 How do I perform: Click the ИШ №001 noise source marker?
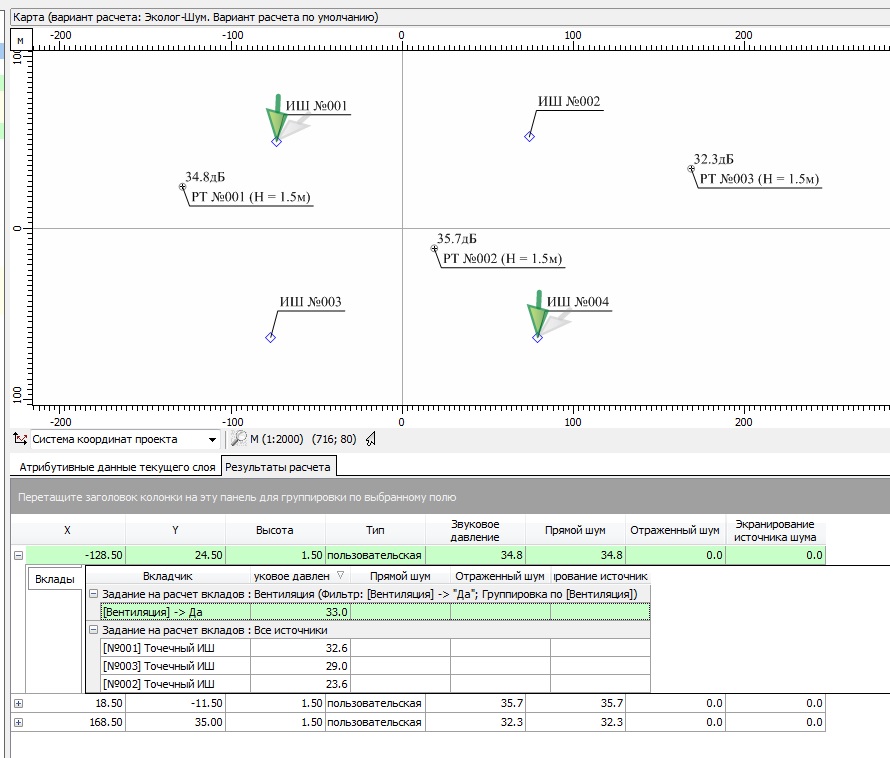click(276, 141)
